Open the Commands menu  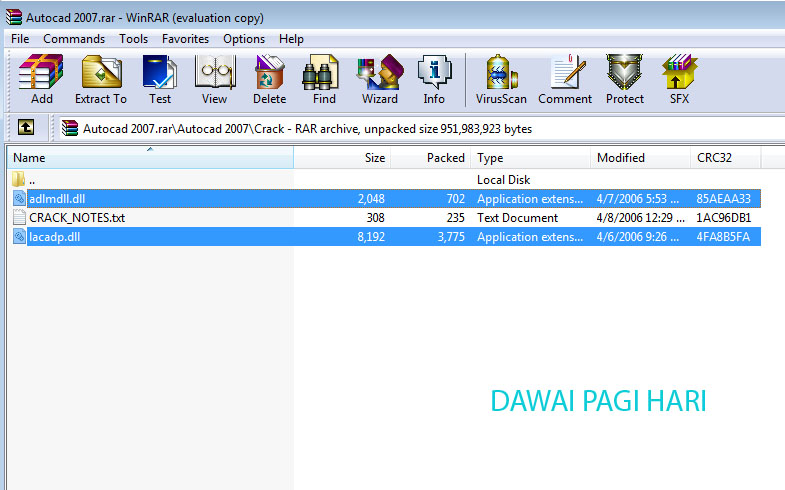[74, 39]
